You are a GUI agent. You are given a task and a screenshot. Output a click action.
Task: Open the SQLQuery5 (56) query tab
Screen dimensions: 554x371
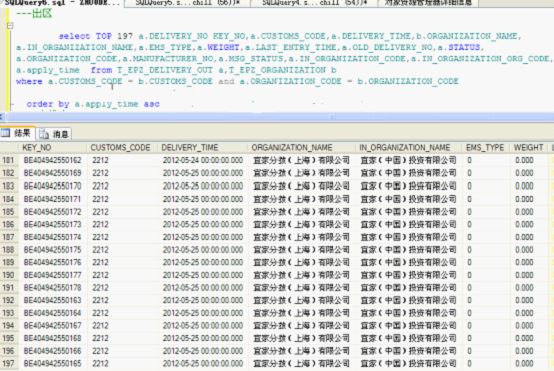pyautogui.click(x=188, y=3)
